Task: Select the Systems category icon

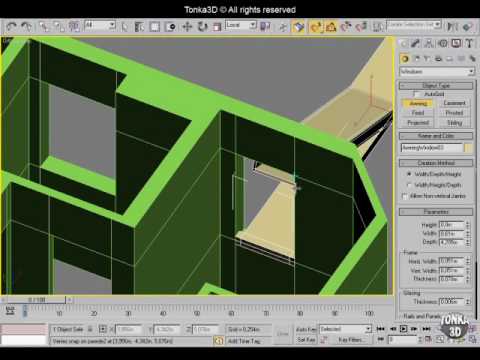Action: point(472,59)
